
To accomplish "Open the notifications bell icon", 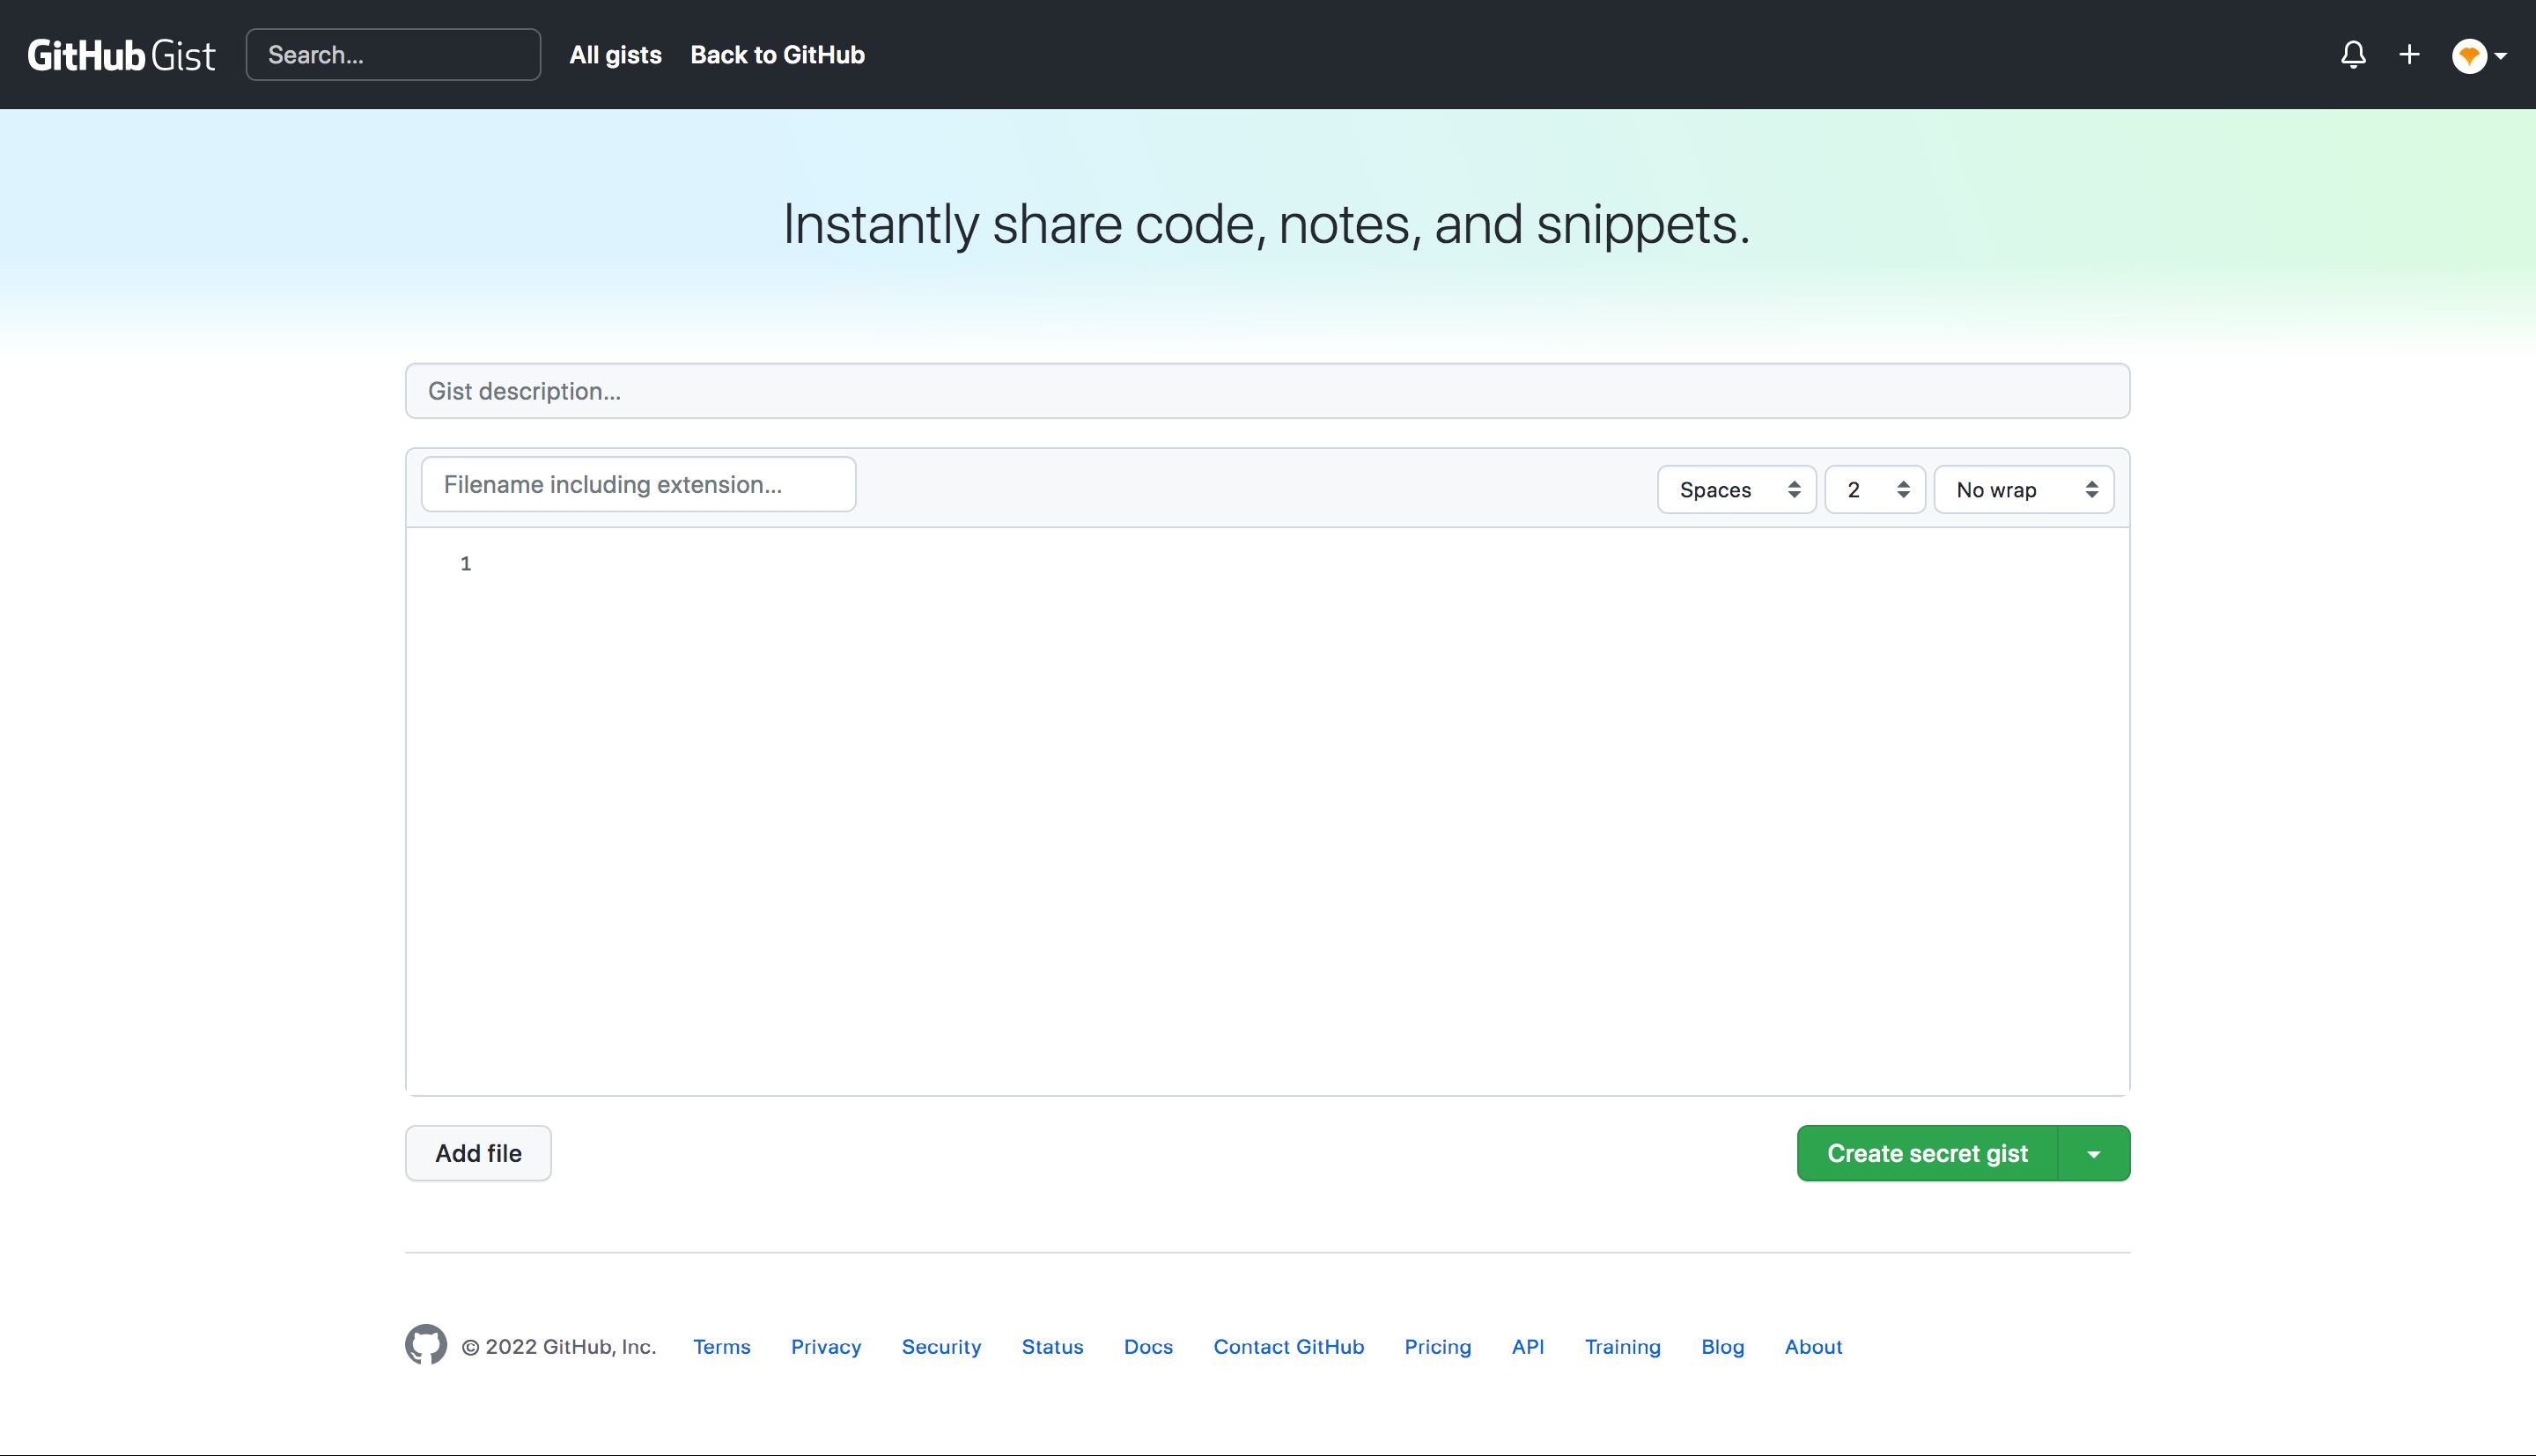I will click(2353, 55).
